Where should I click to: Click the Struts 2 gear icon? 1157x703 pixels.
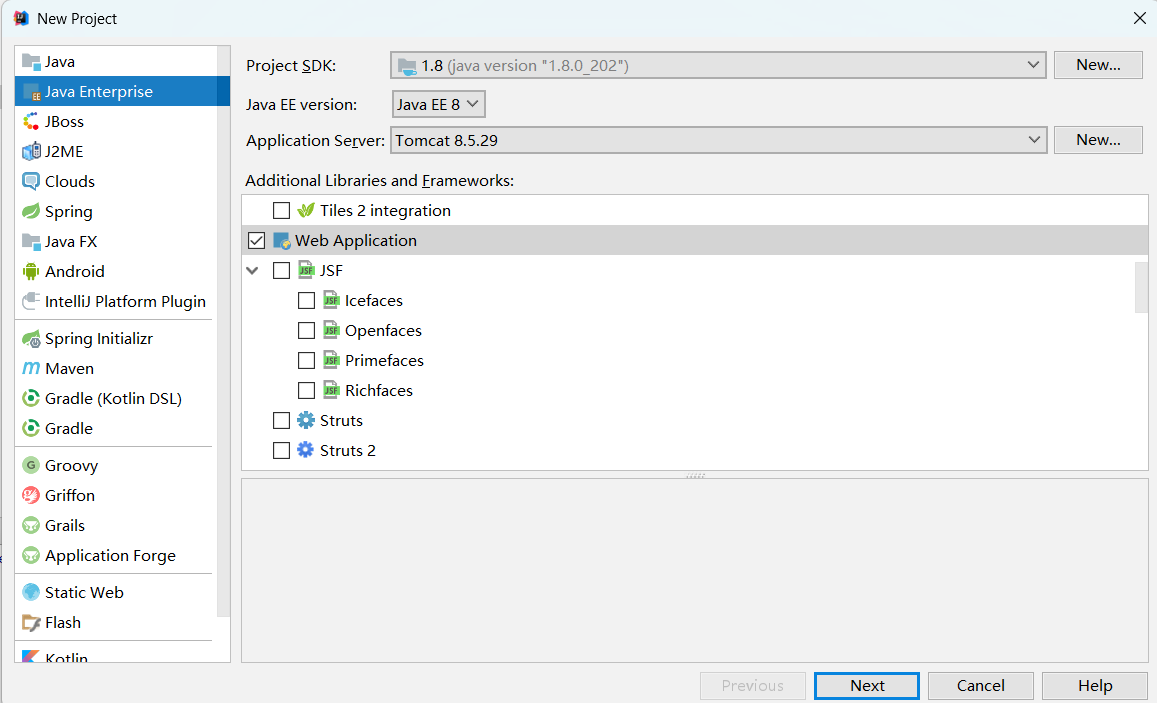[x=305, y=450]
